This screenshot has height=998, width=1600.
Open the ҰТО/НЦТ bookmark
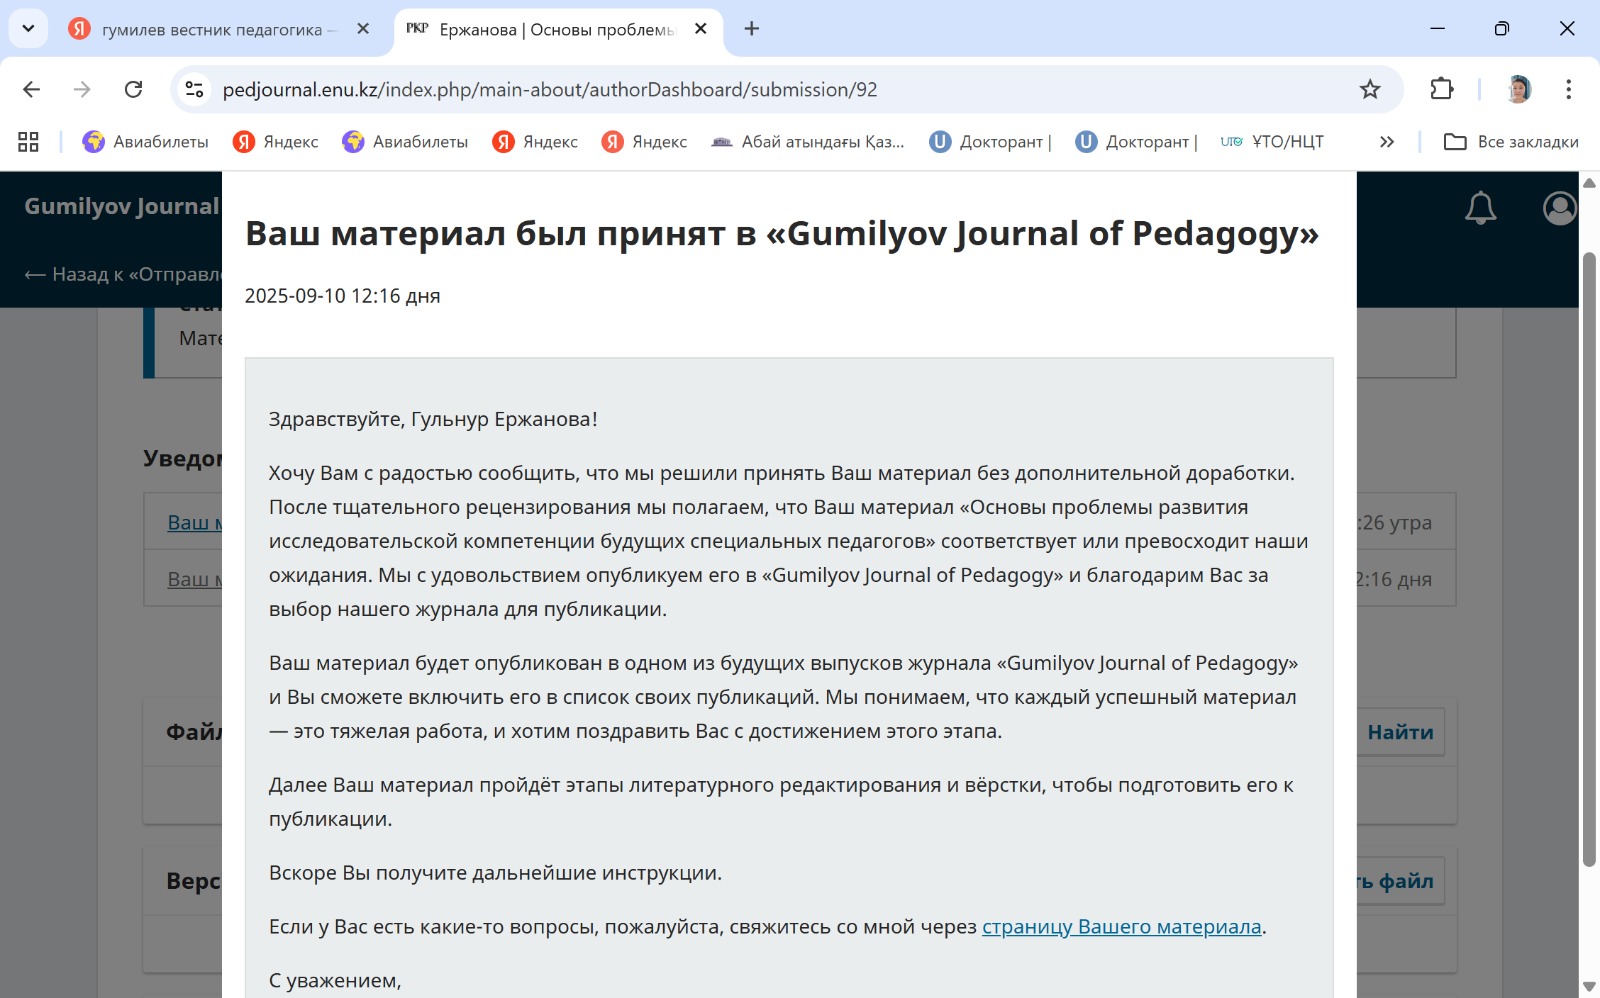(1272, 142)
